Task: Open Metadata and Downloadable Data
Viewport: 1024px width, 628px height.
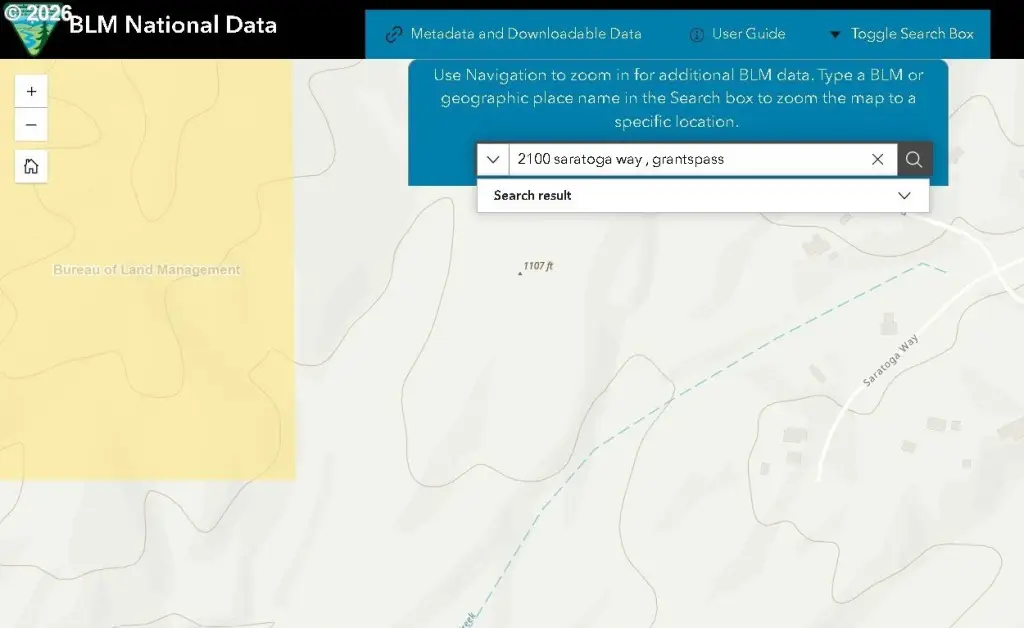Action: (x=526, y=34)
